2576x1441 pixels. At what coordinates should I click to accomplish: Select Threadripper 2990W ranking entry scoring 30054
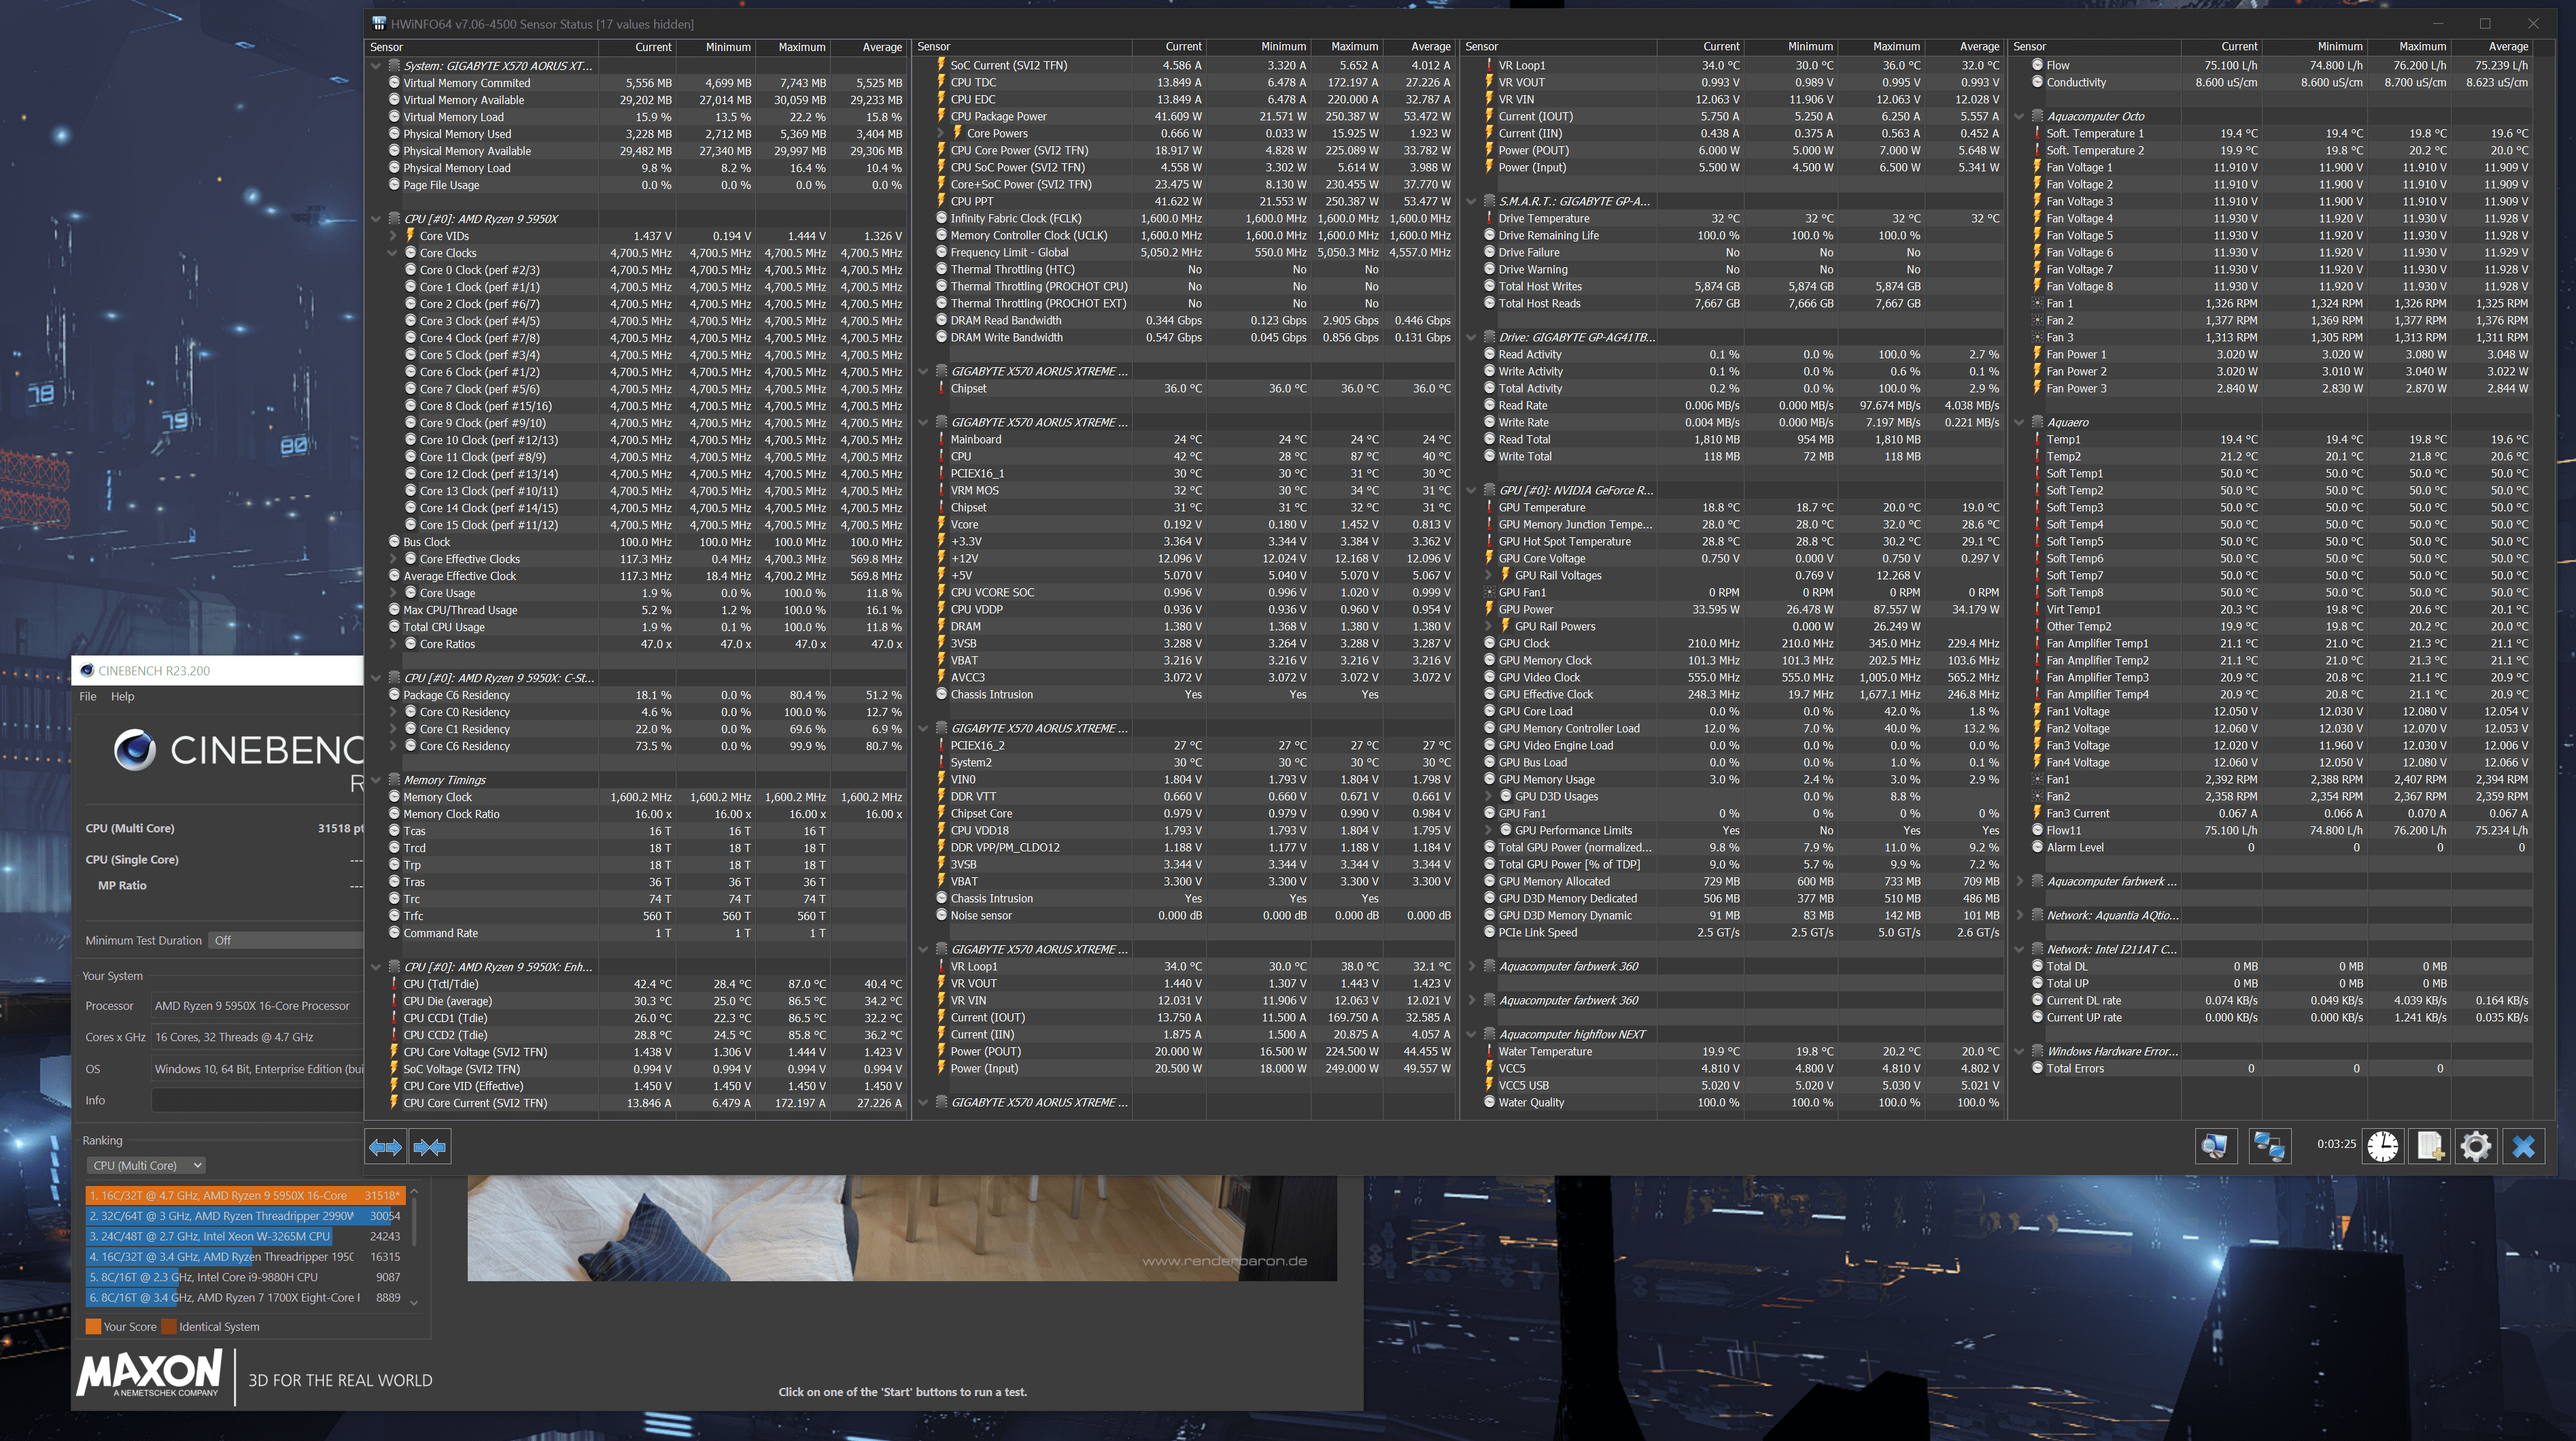245,1217
